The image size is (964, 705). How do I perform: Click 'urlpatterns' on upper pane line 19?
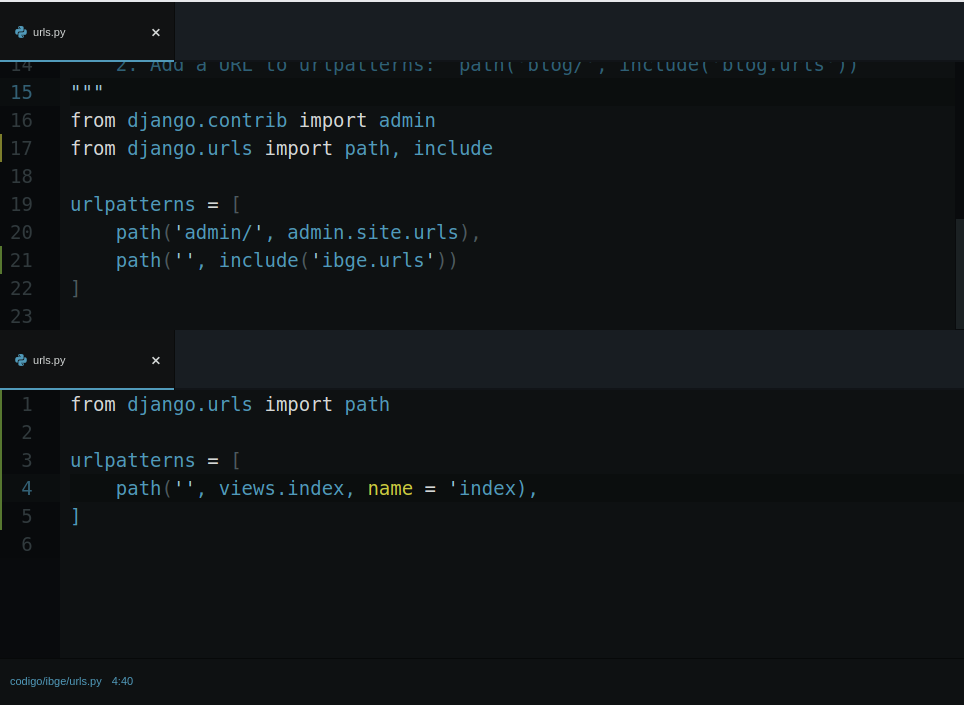[x=133, y=205]
